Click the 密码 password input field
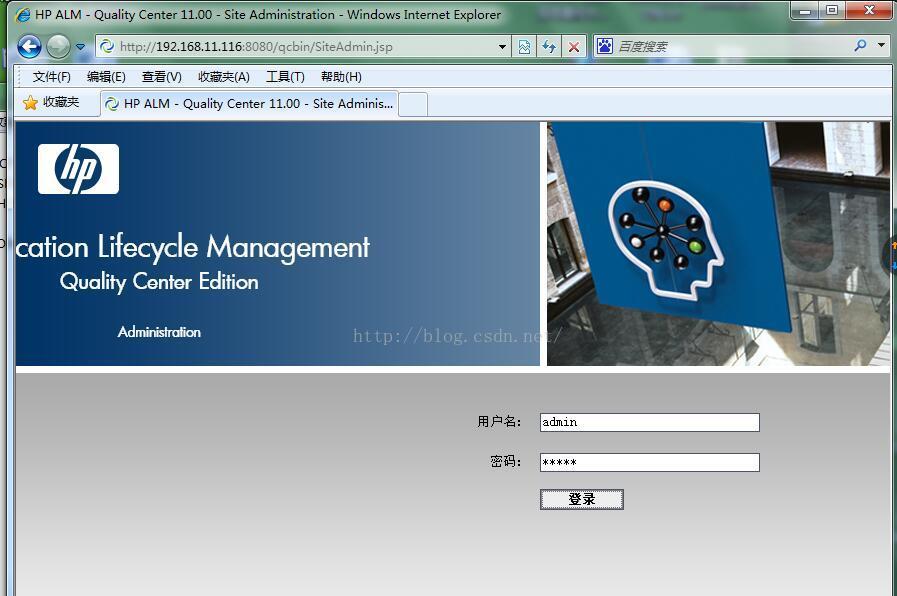The width and height of the screenshot is (897, 596). pos(649,462)
